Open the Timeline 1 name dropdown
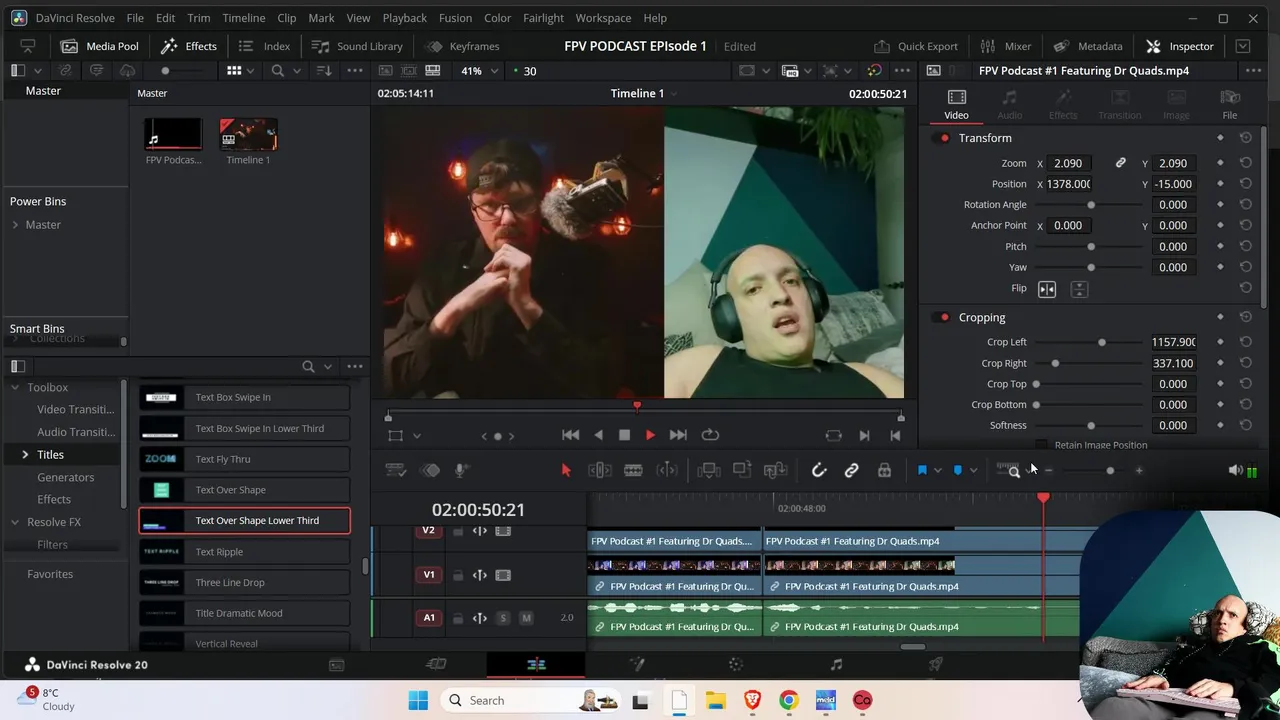The image size is (1280, 720). point(674,94)
